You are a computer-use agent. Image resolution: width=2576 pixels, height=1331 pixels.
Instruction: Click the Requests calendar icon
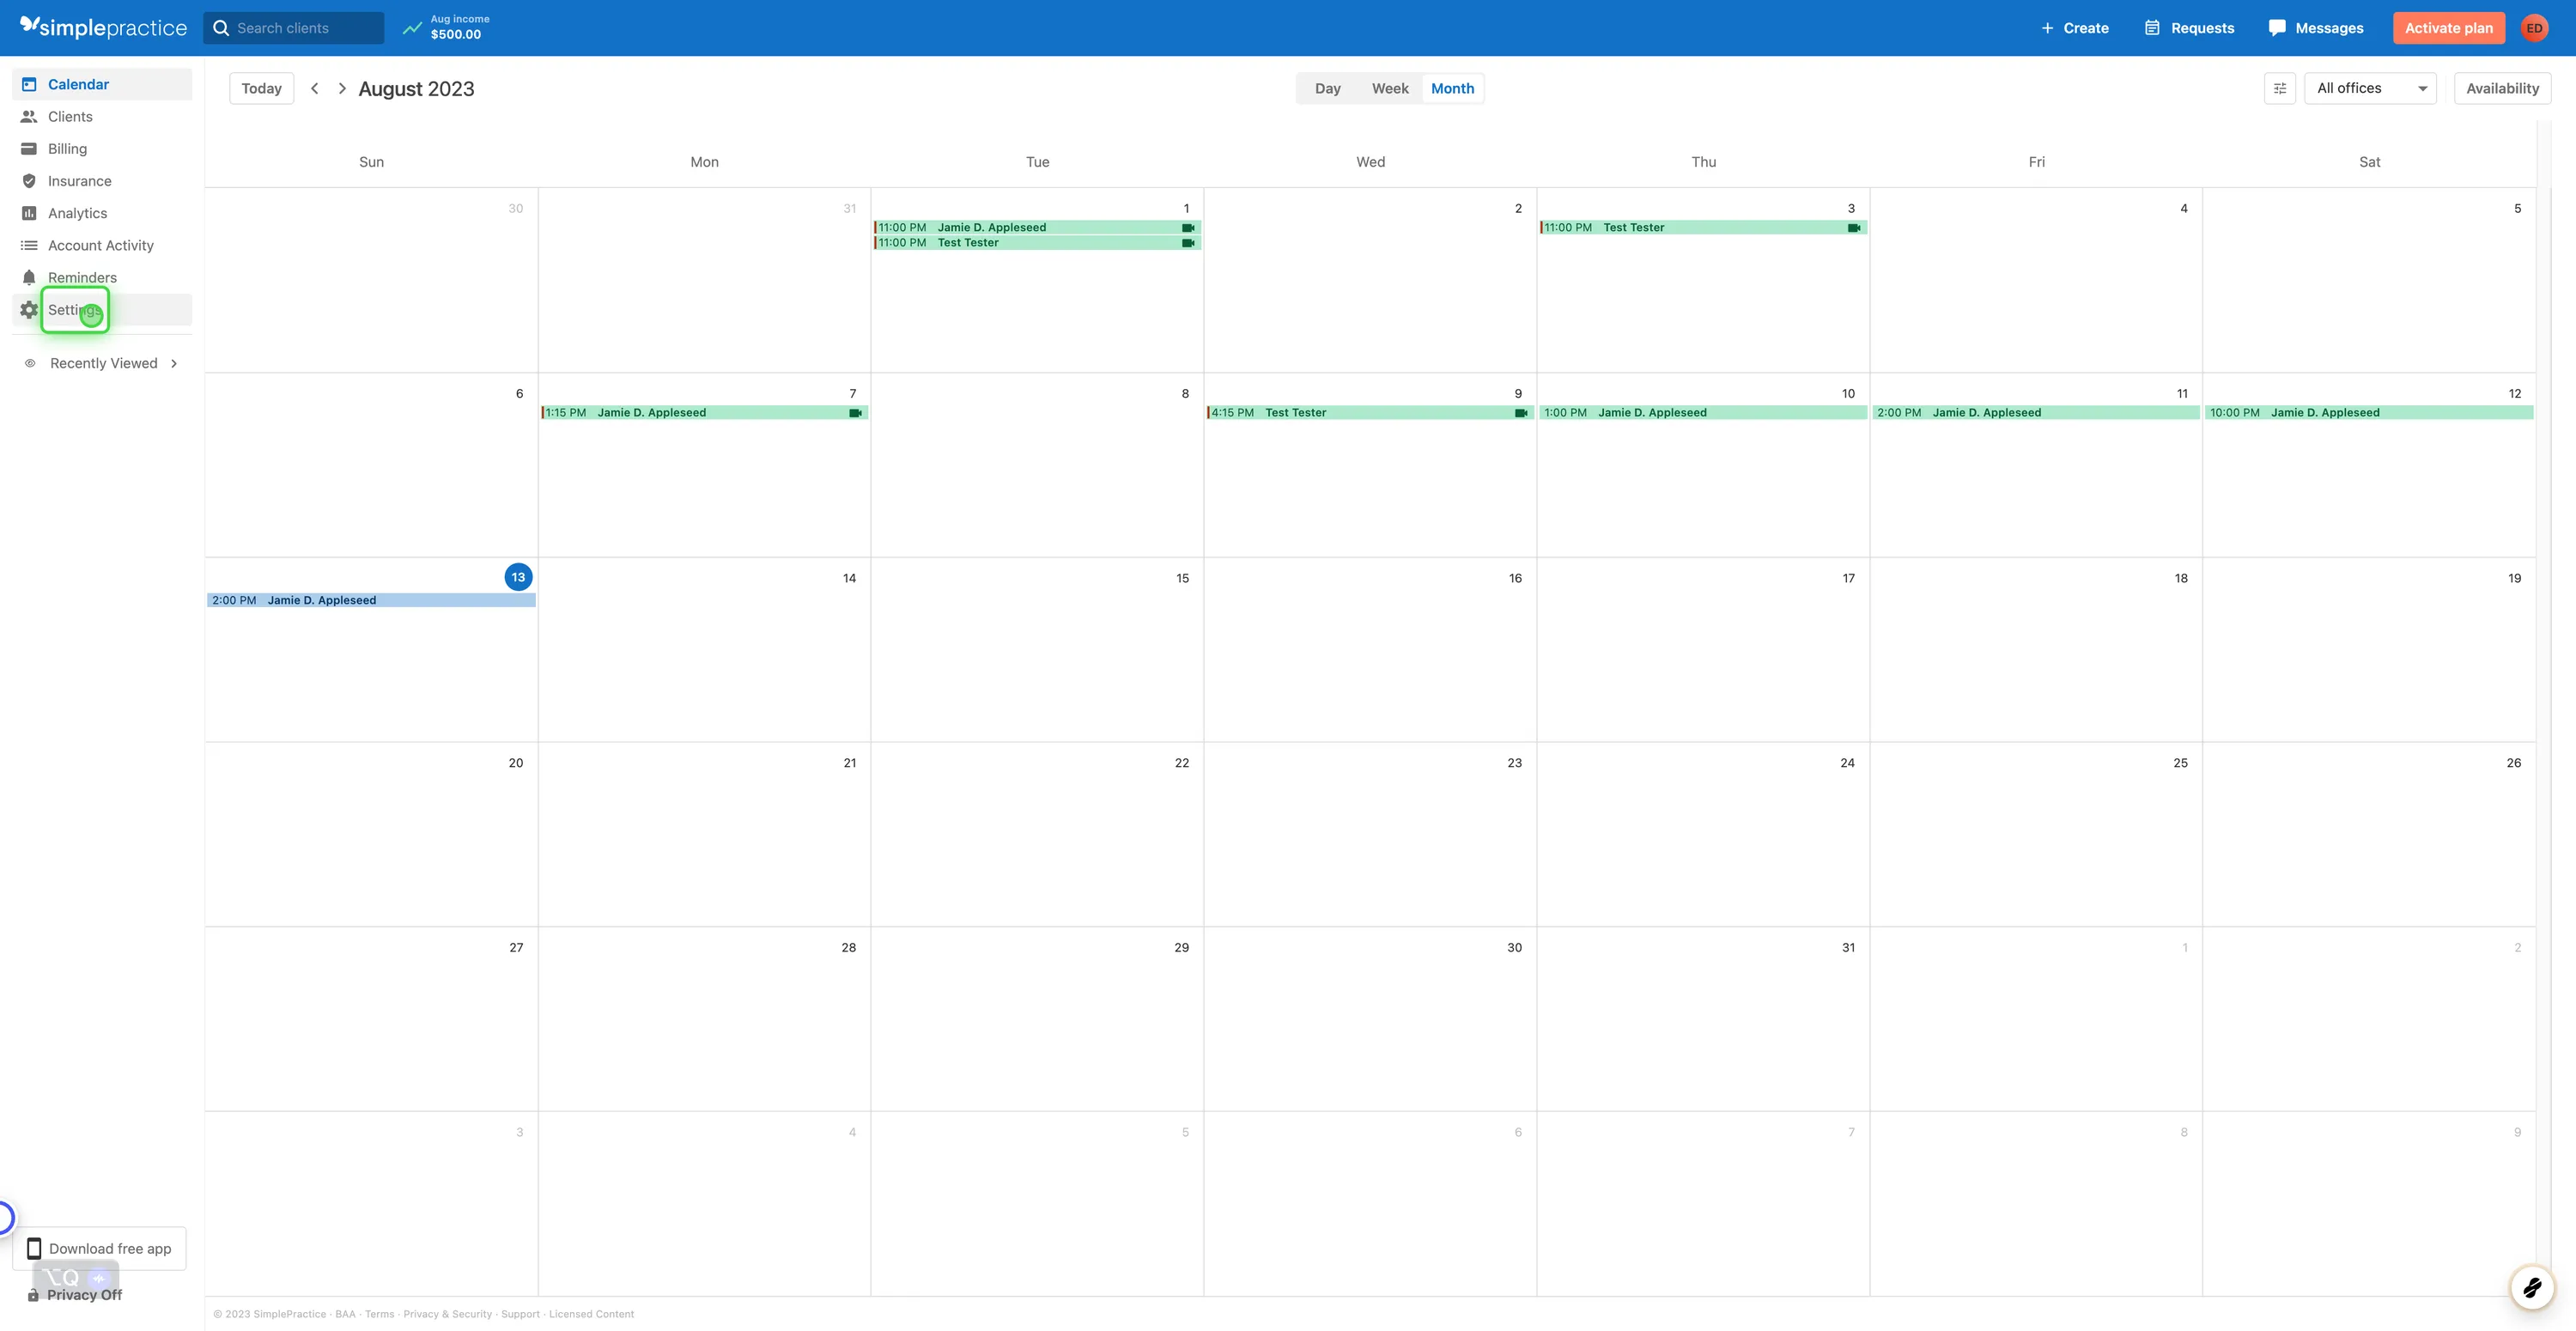coord(2152,28)
